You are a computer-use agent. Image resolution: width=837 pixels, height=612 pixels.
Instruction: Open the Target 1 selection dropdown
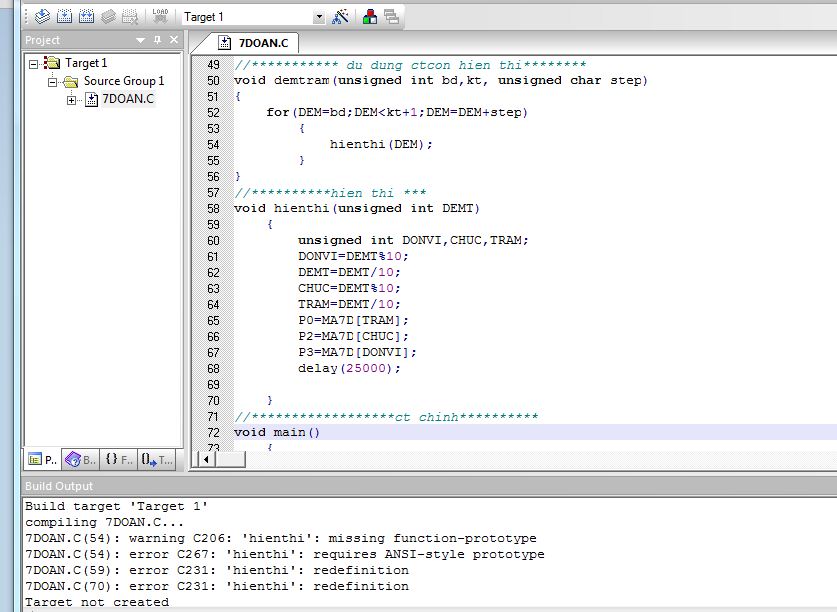coord(319,17)
